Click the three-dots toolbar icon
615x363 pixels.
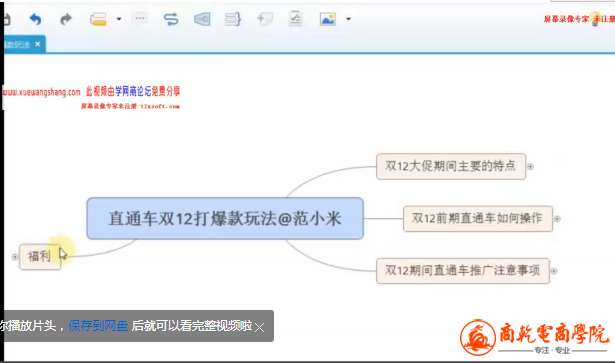point(140,18)
